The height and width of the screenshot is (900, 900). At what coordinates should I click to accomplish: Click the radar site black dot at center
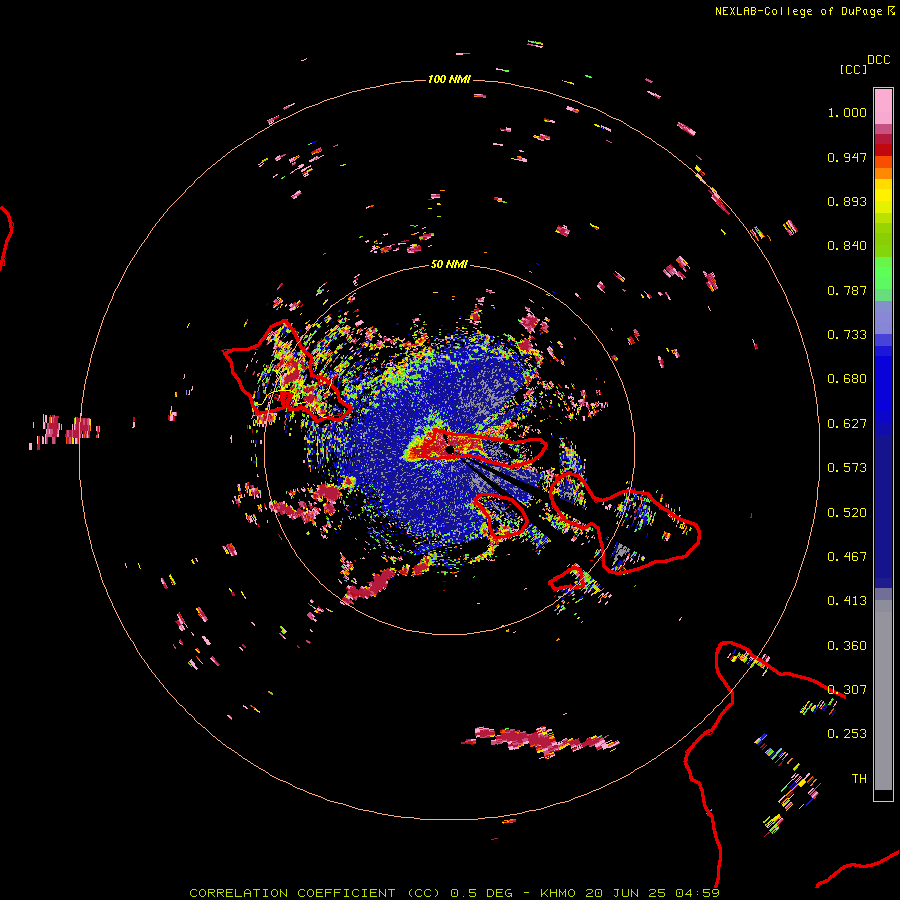click(449, 449)
